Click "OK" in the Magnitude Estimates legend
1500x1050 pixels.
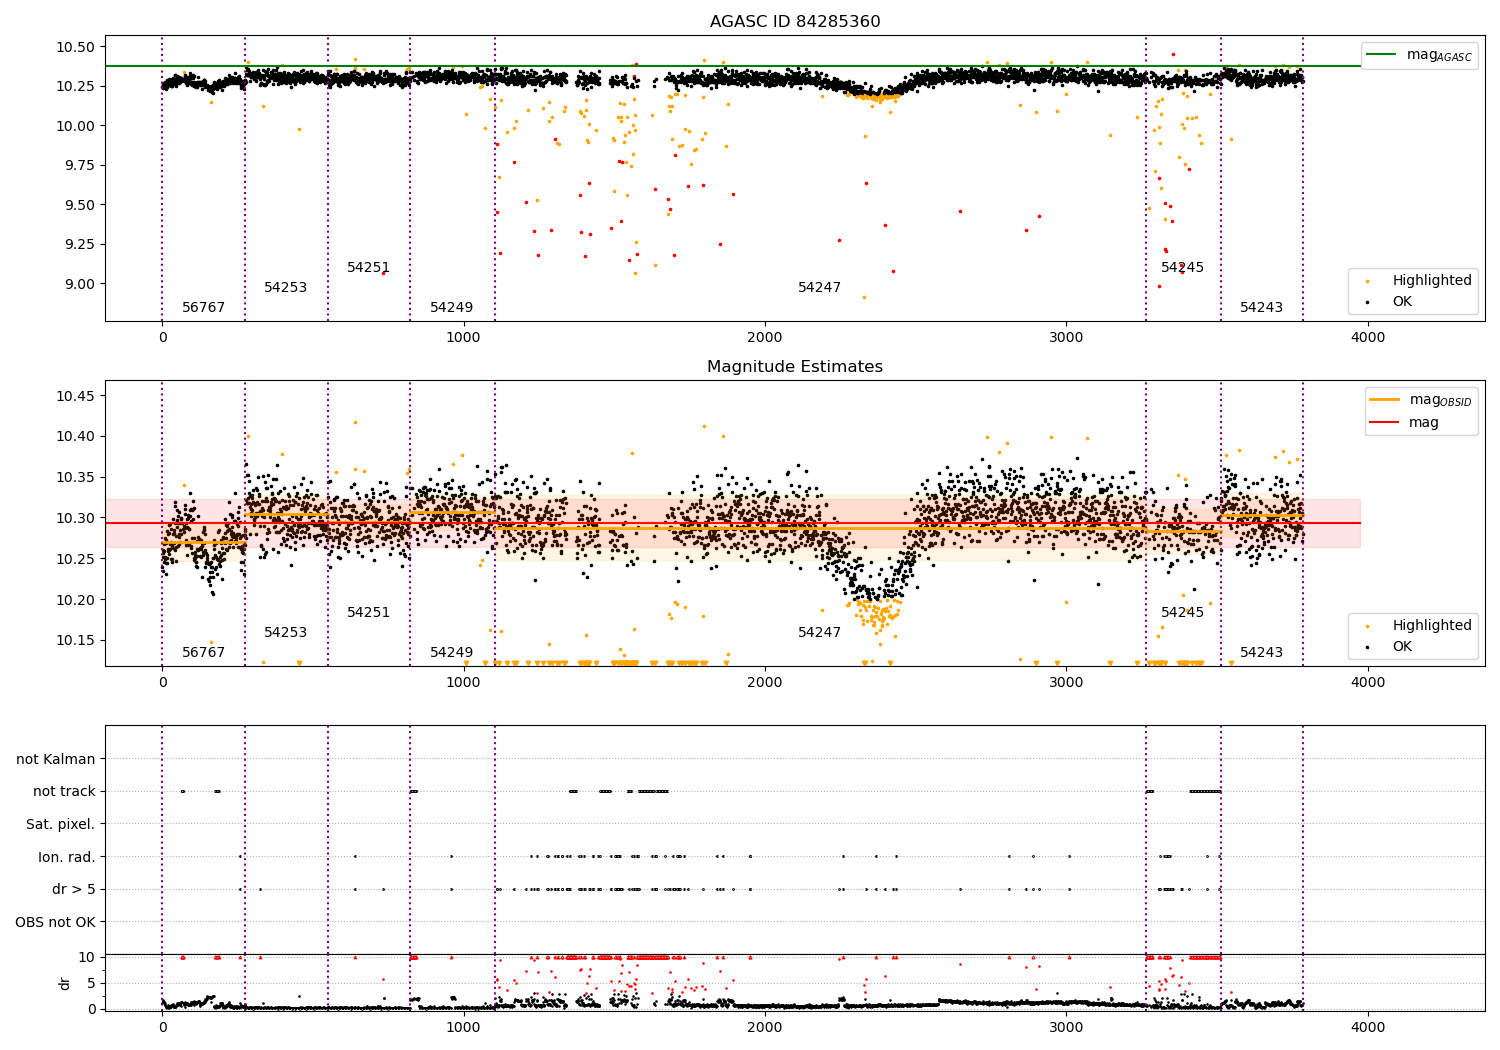coord(1402,647)
